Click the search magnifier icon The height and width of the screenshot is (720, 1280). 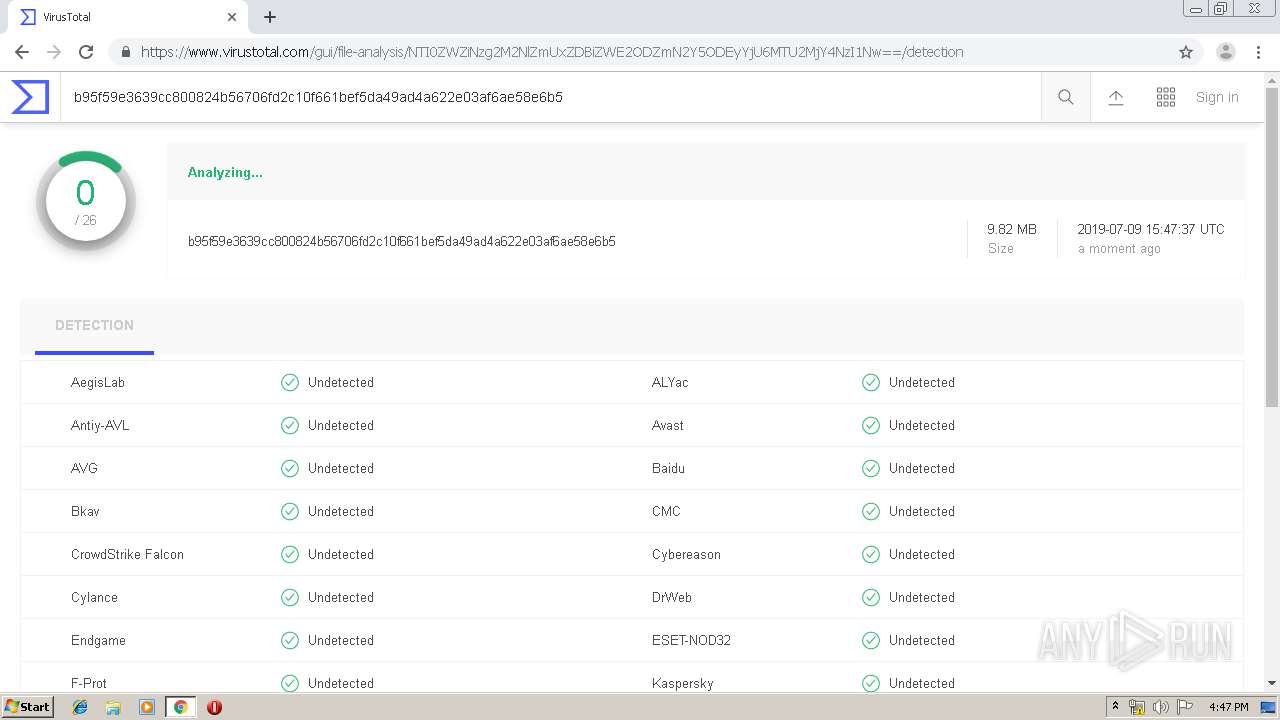(1066, 97)
